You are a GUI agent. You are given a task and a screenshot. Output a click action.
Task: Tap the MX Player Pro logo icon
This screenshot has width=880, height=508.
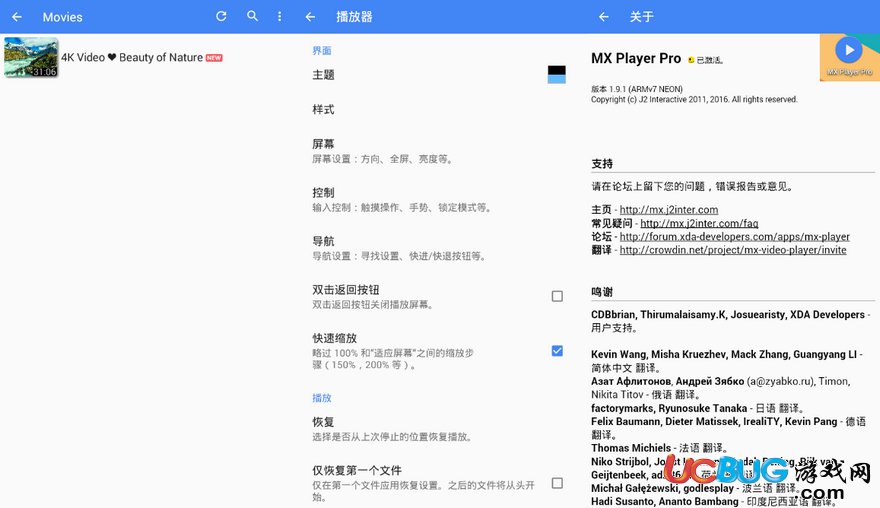click(x=850, y=57)
